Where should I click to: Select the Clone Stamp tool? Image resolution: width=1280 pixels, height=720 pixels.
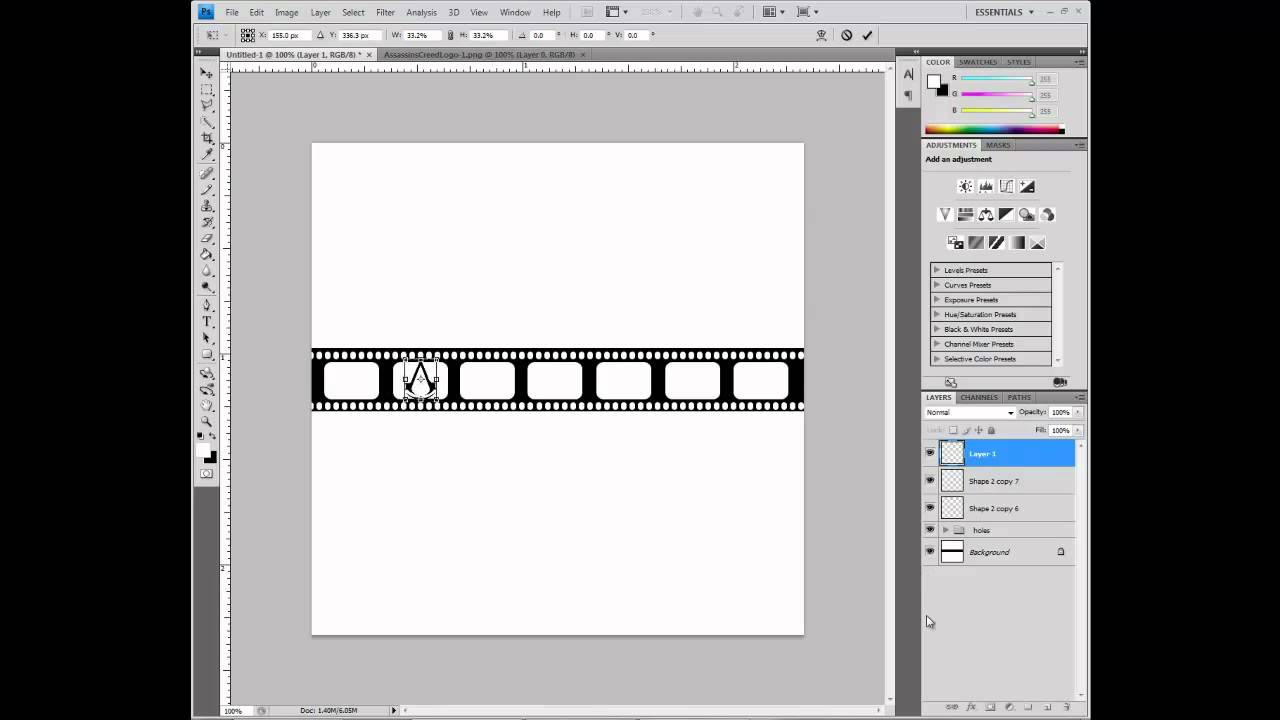[x=207, y=206]
